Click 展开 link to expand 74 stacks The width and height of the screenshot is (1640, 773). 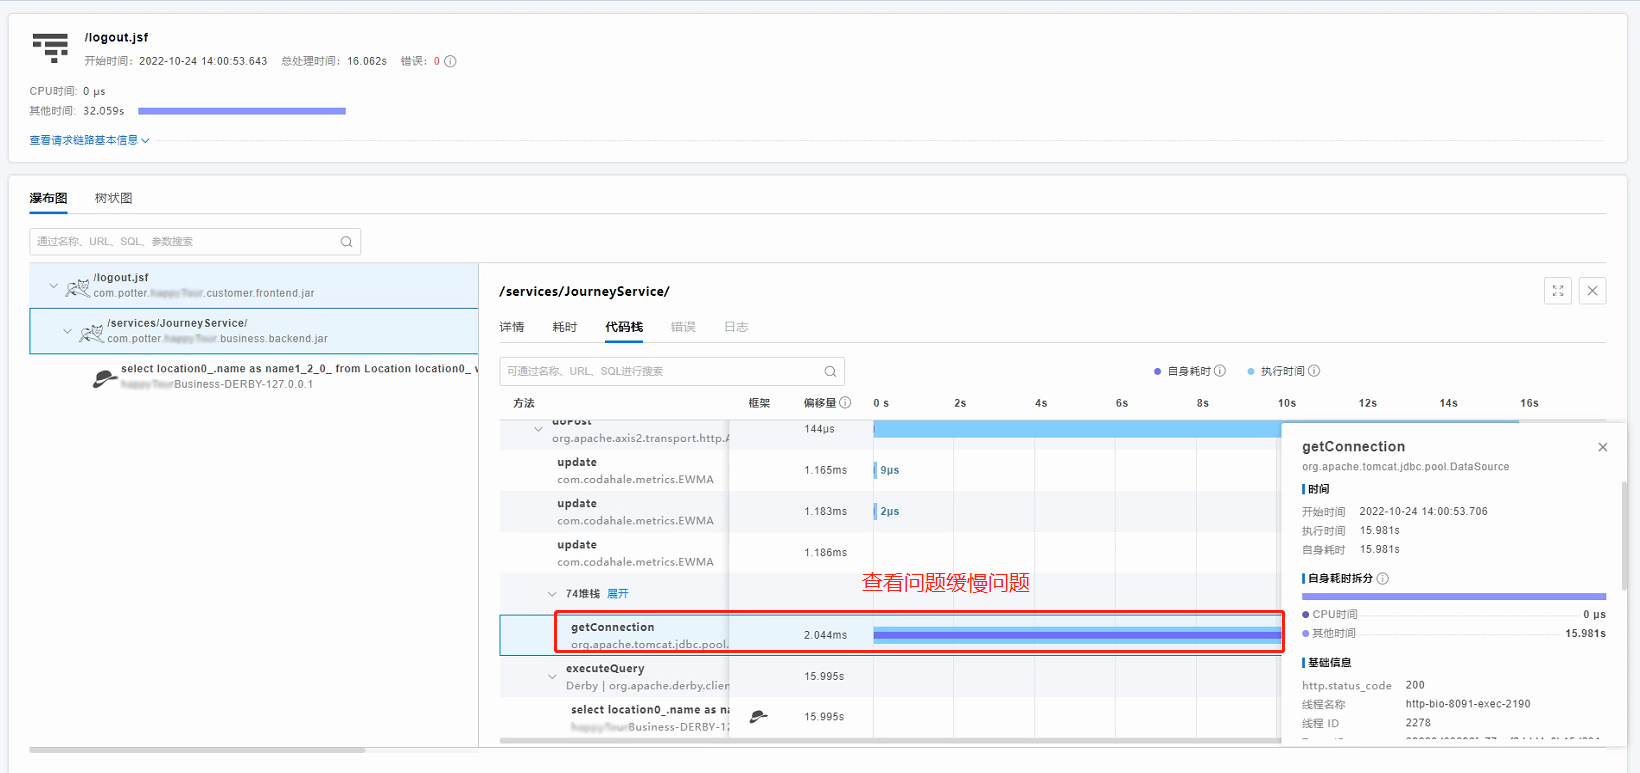click(618, 594)
